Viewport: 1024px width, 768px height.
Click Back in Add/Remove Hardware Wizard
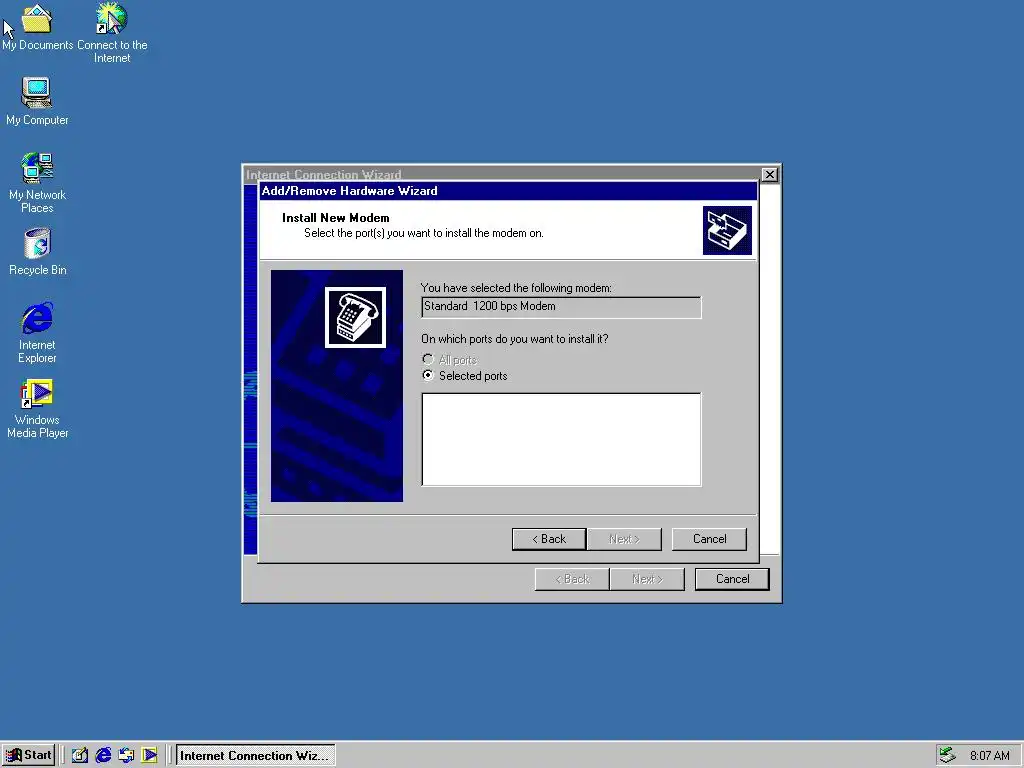(x=549, y=539)
